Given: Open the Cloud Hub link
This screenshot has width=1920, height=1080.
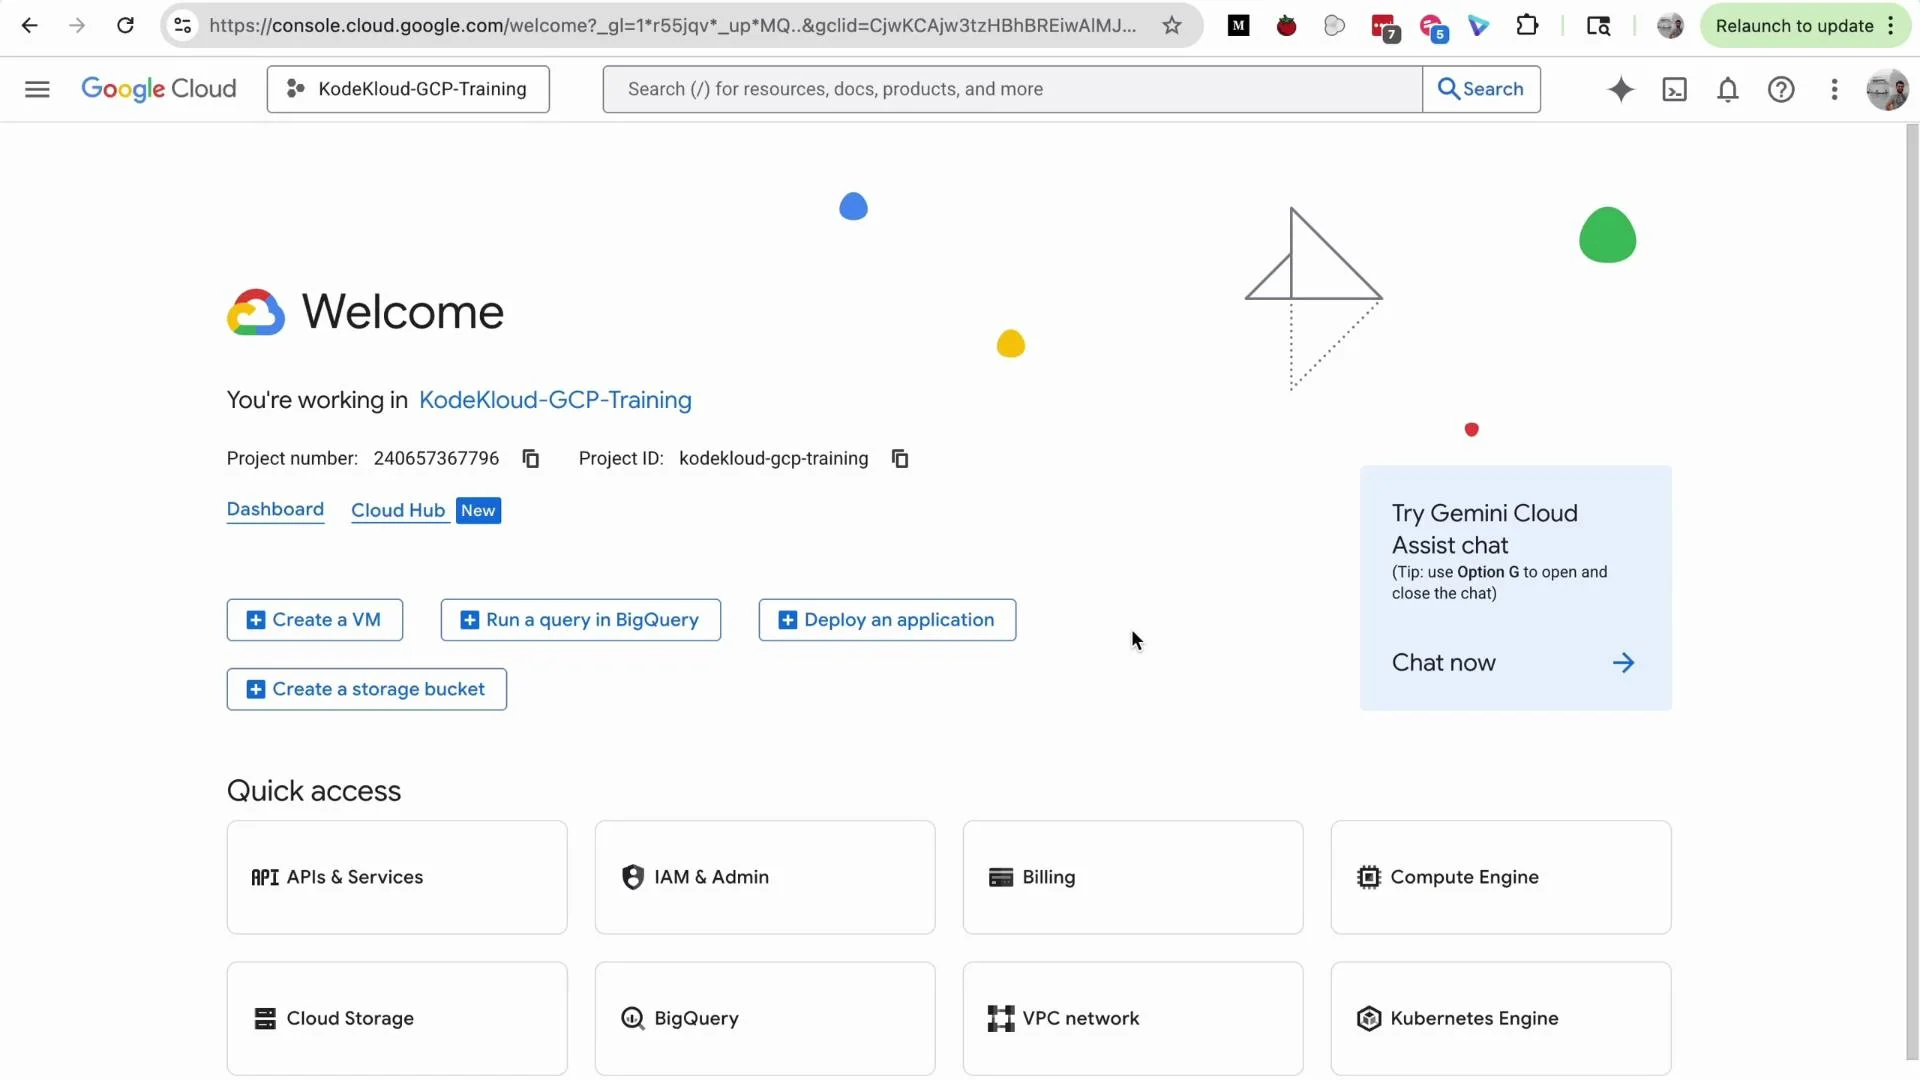Looking at the screenshot, I should 398,511.
